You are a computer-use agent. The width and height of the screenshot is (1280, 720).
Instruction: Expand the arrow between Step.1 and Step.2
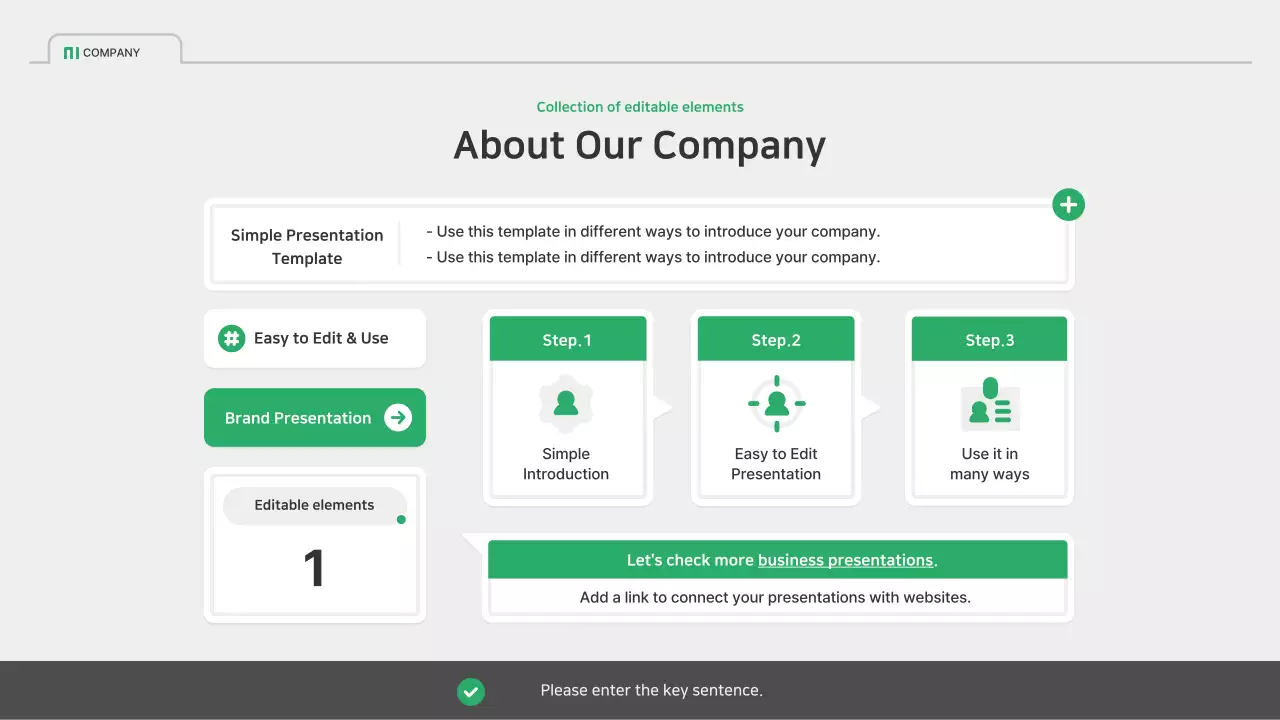[x=662, y=407]
